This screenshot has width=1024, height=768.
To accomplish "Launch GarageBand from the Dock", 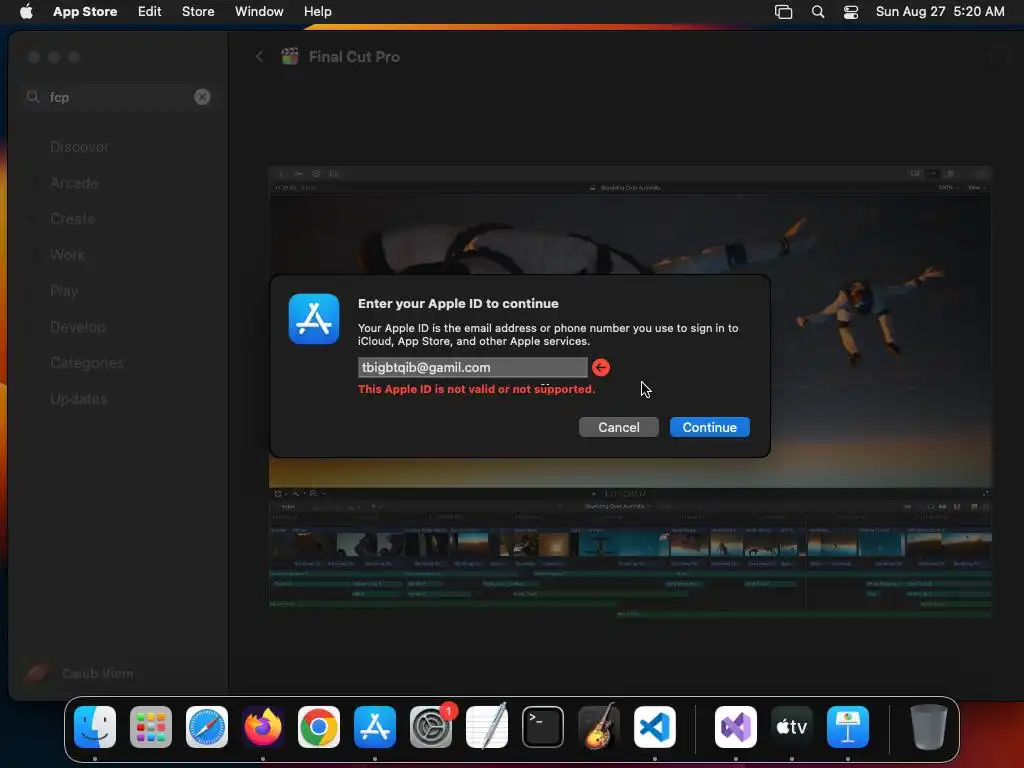I will pyautogui.click(x=599, y=727).
